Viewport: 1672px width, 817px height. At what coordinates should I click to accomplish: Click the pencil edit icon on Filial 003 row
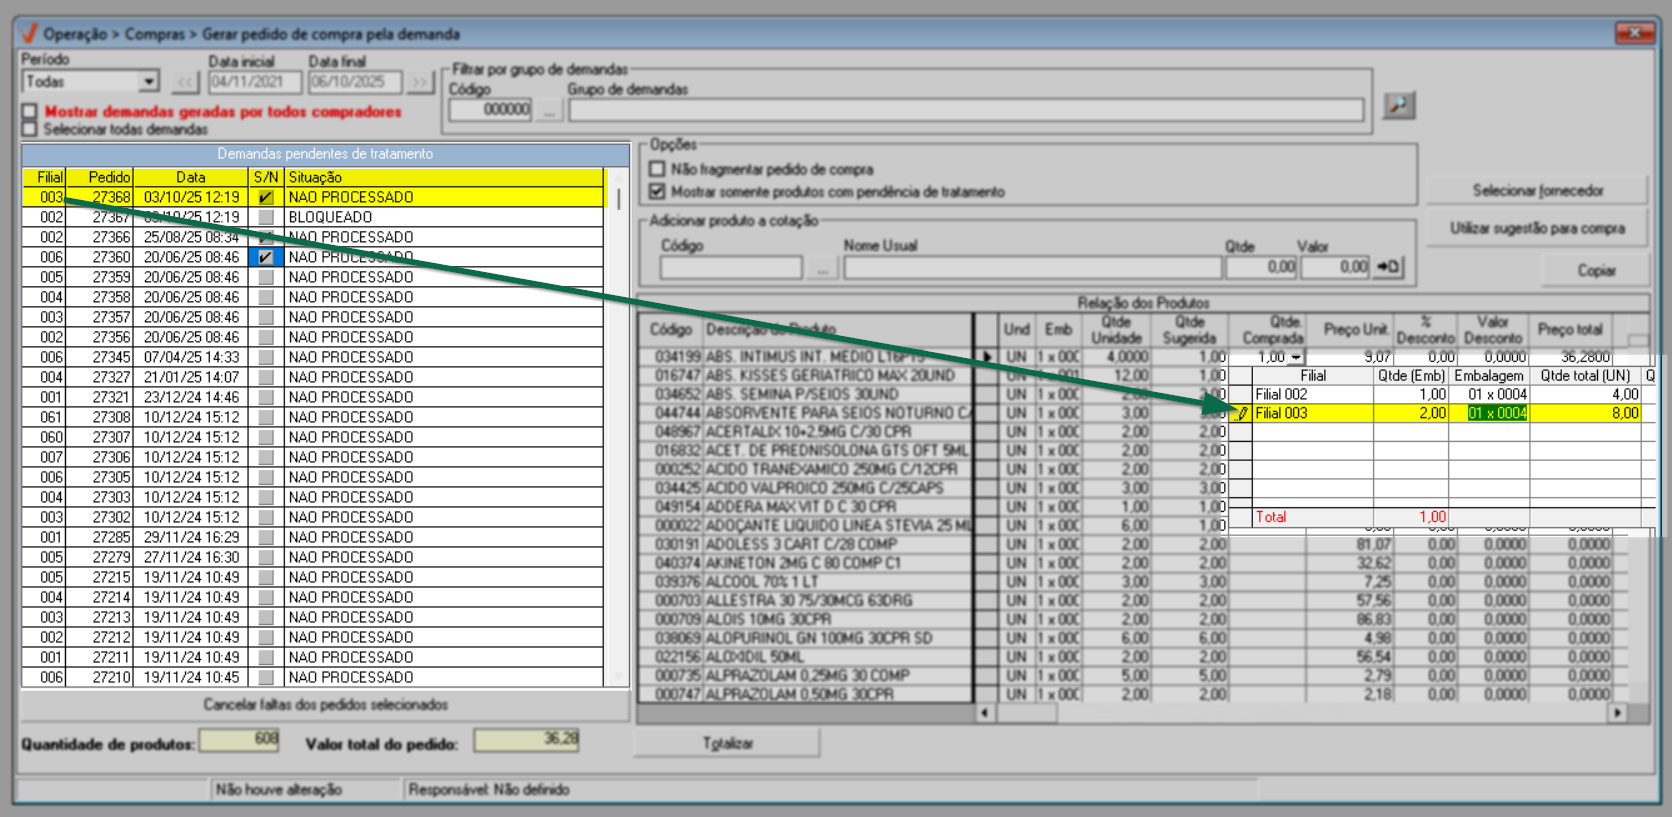[x=1241, y=413]
